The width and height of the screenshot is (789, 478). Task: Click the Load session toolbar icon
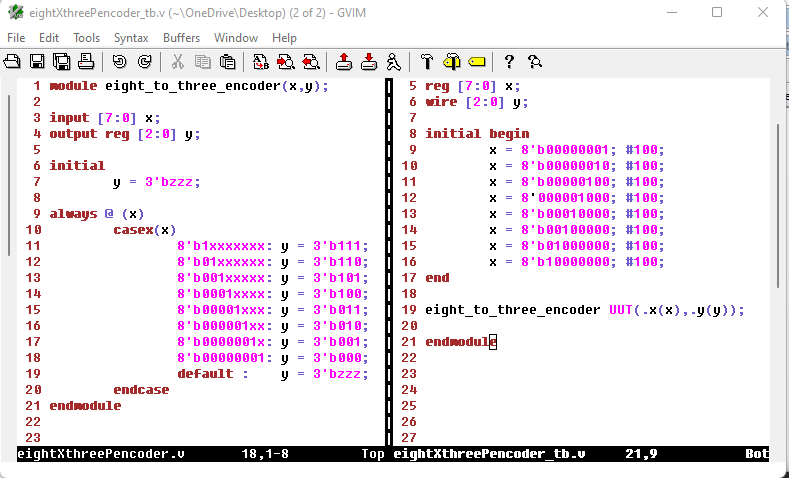344,62
